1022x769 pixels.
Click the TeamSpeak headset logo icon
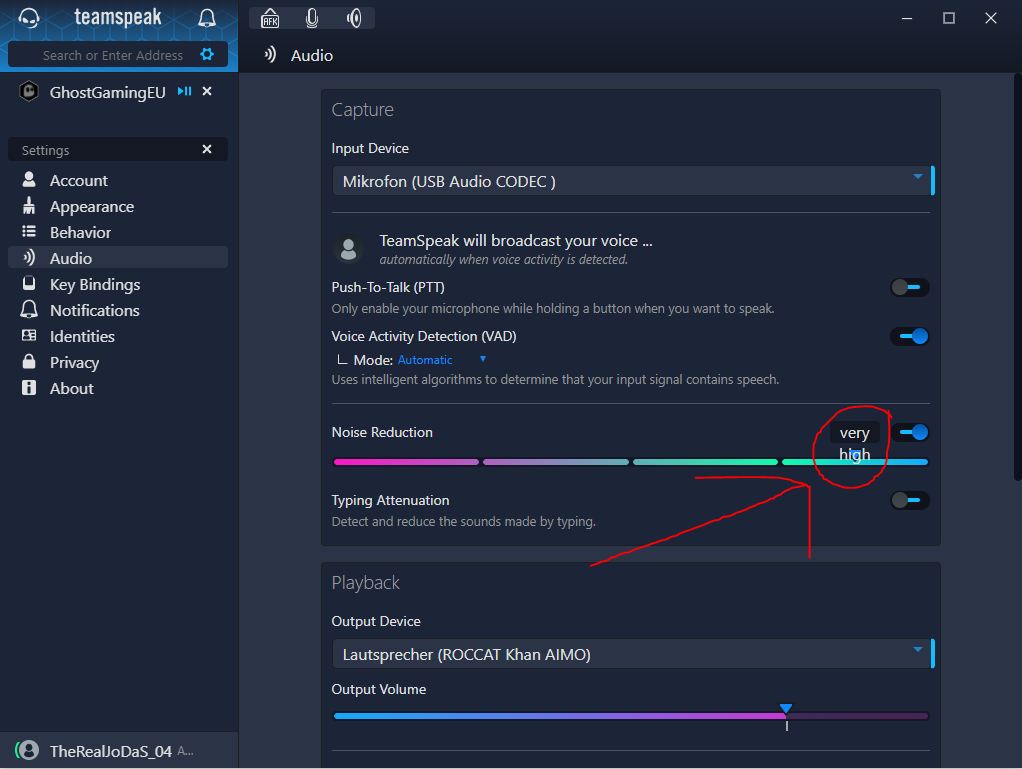(x=29, y=18)
